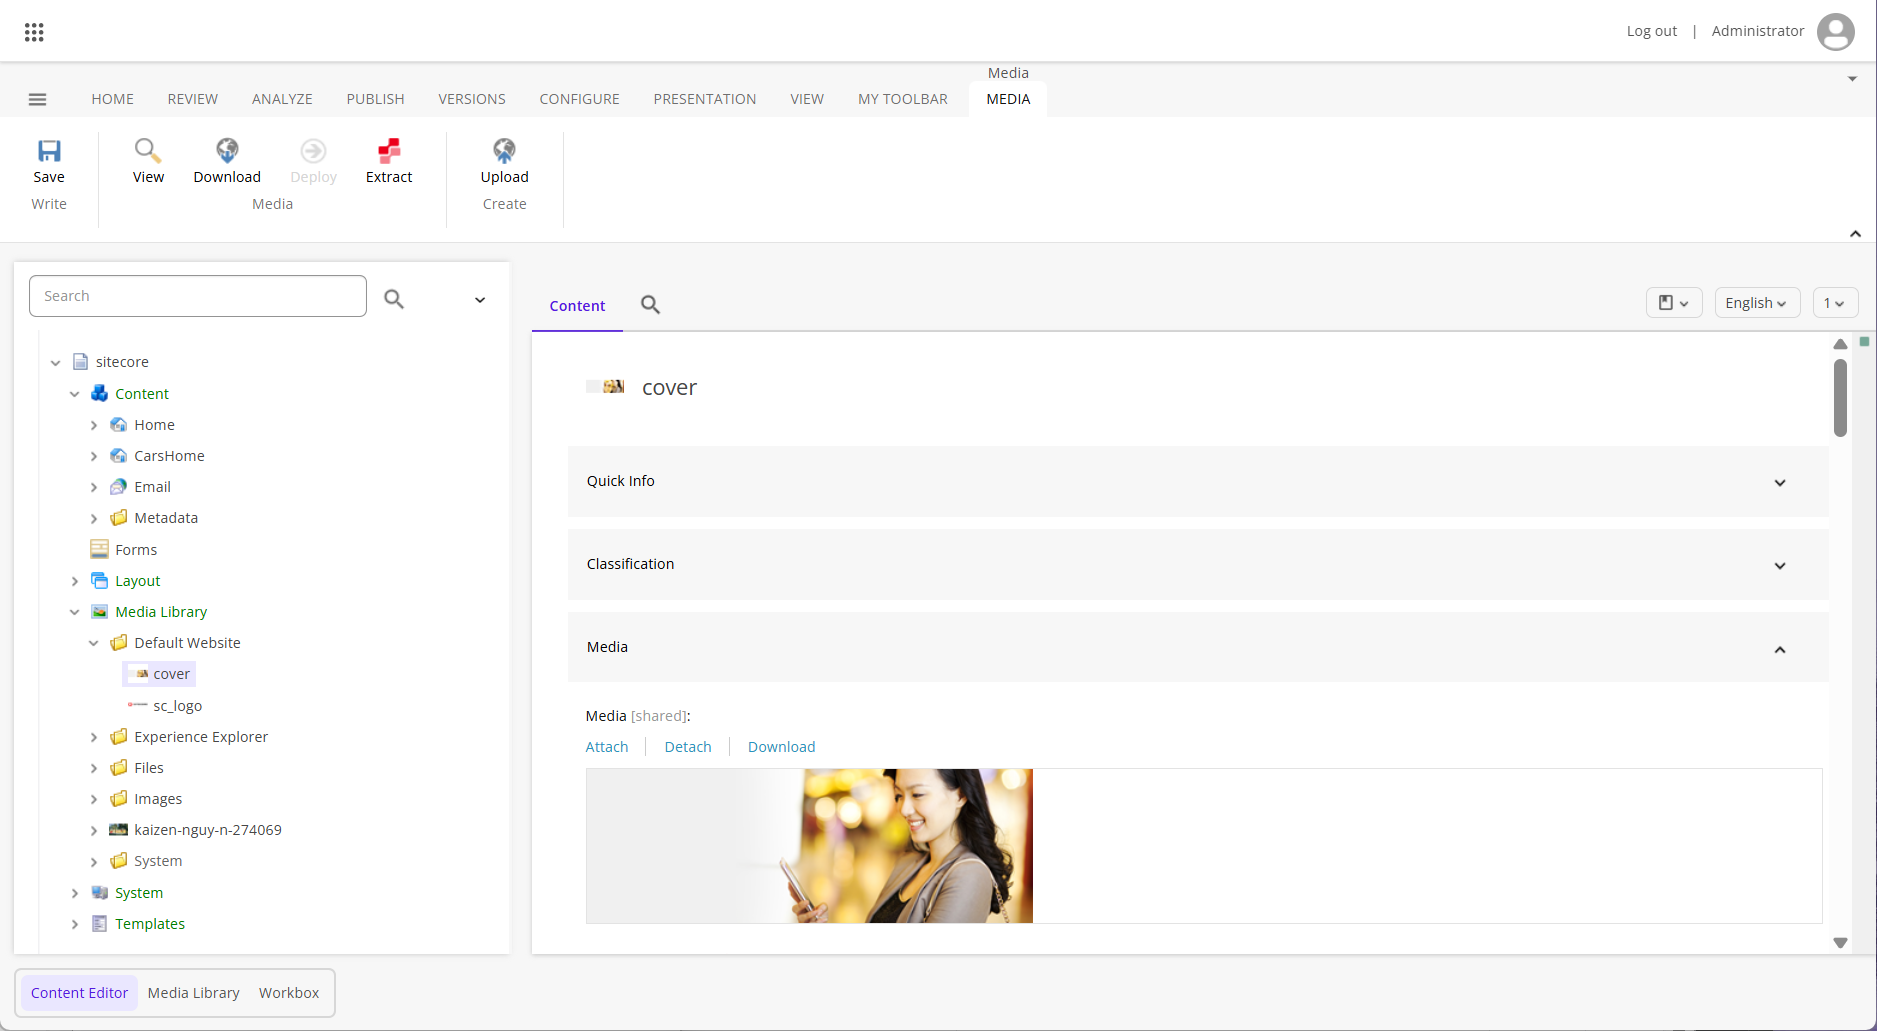Screen dimensions: 1877x1031
Task: Expand the CarsHome tree node
Action: [94, 457]
